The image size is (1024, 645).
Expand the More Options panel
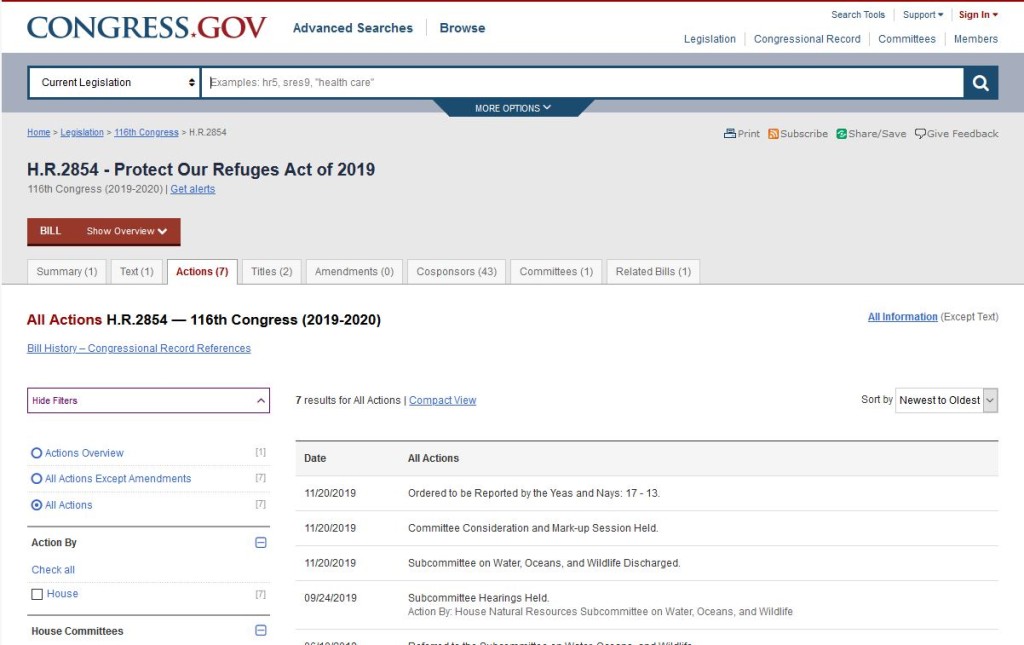coord(513,108)
